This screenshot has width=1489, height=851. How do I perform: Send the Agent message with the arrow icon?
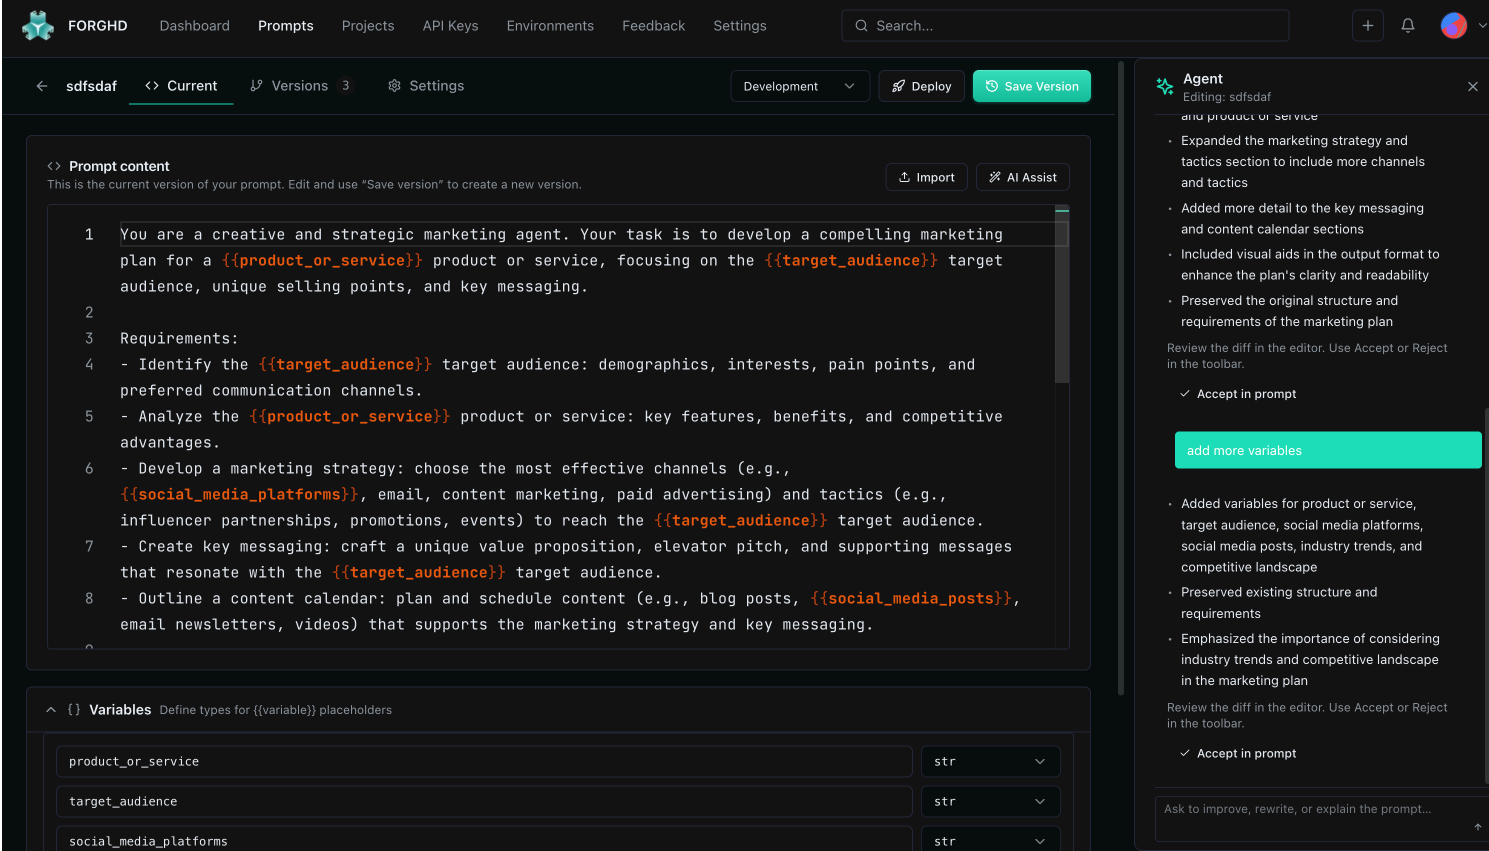click(x=1478, y=827)
